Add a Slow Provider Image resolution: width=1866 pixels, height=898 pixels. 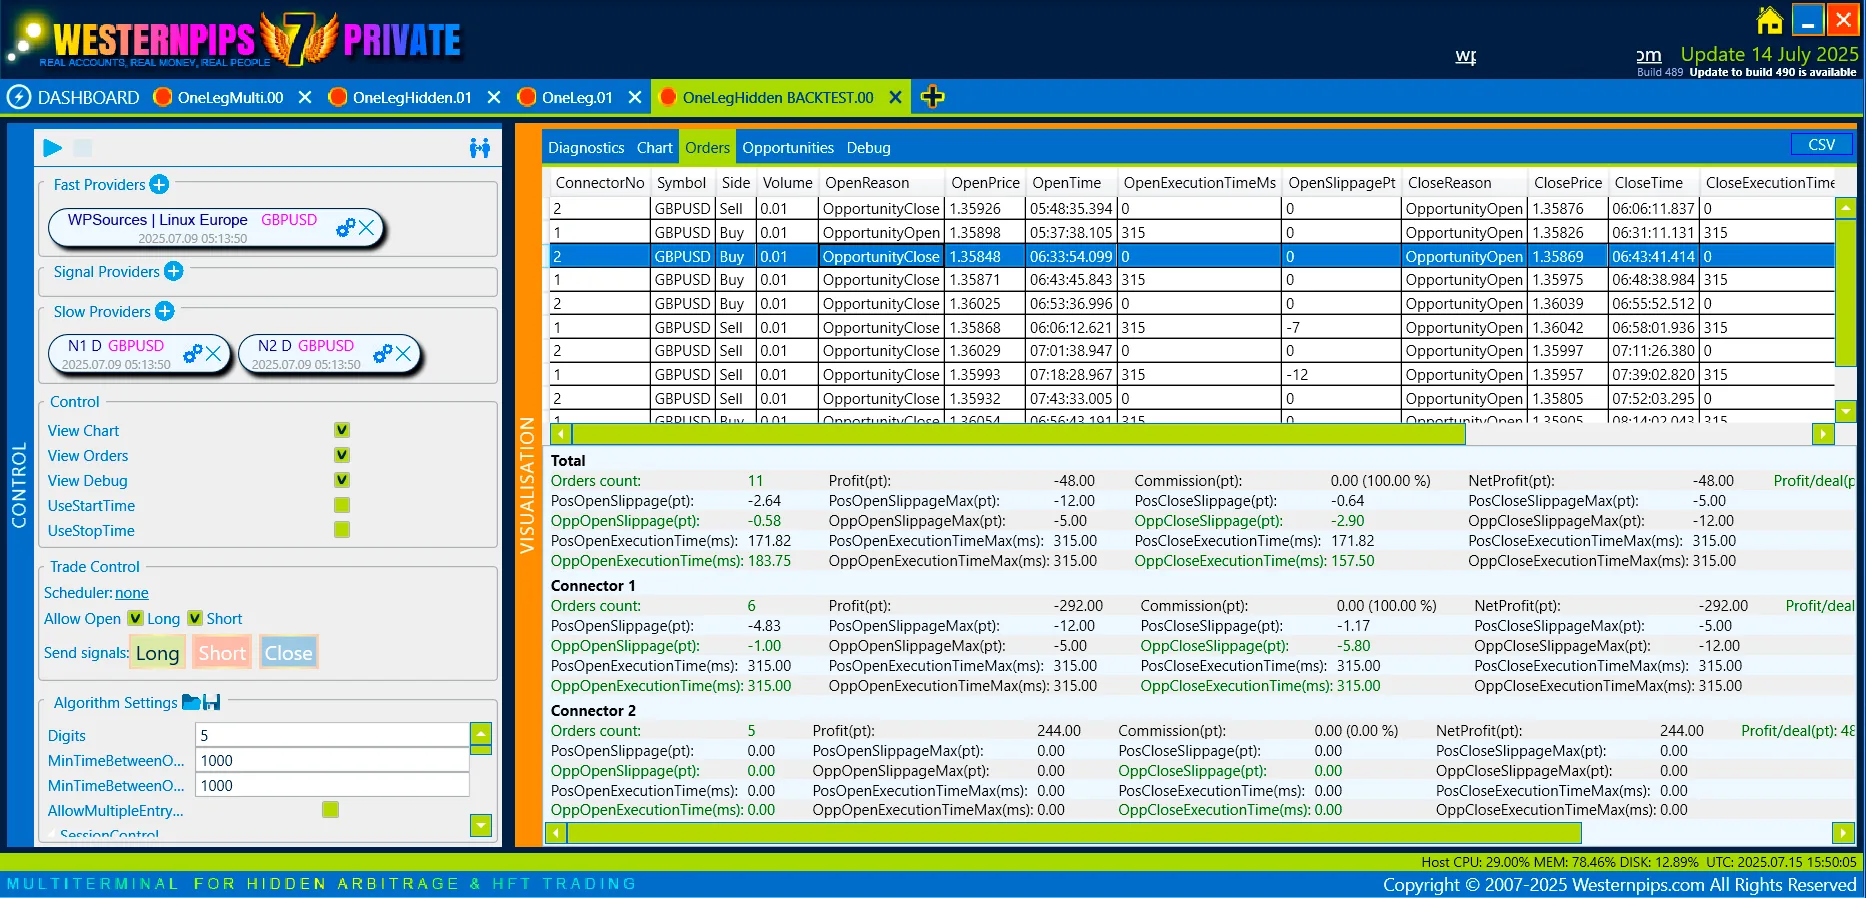click(x=165, y=311)
